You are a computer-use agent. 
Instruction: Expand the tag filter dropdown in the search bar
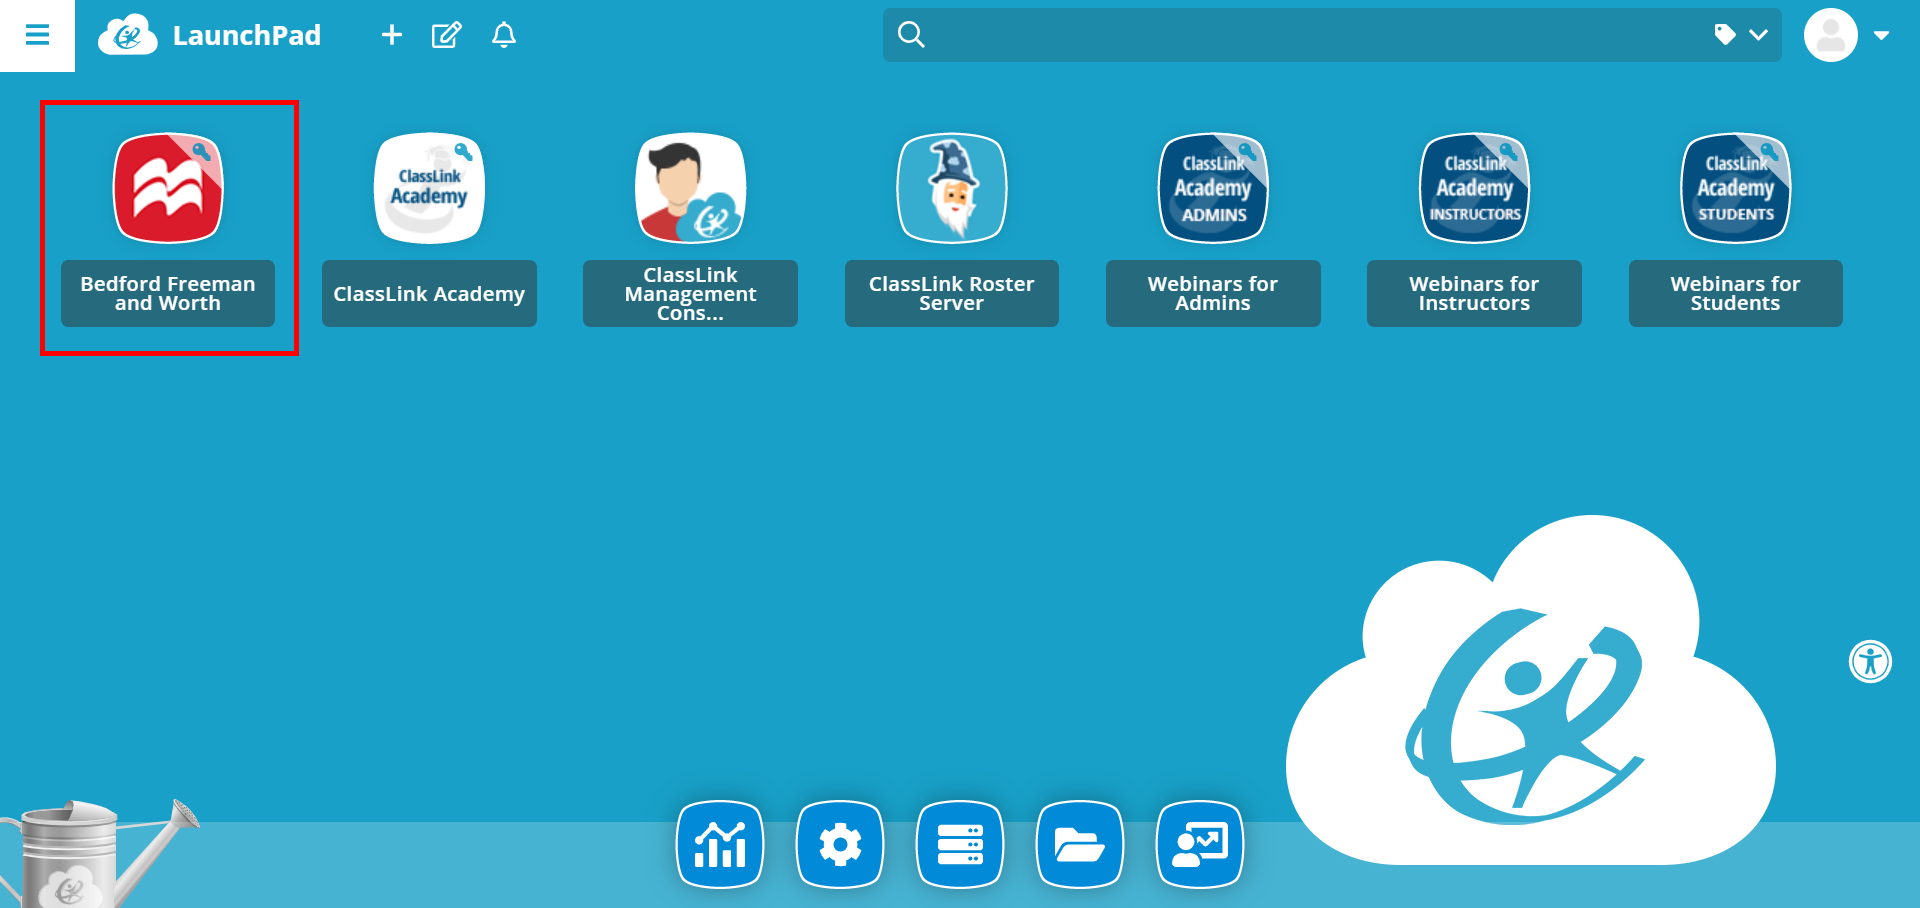click(1741, 35)
